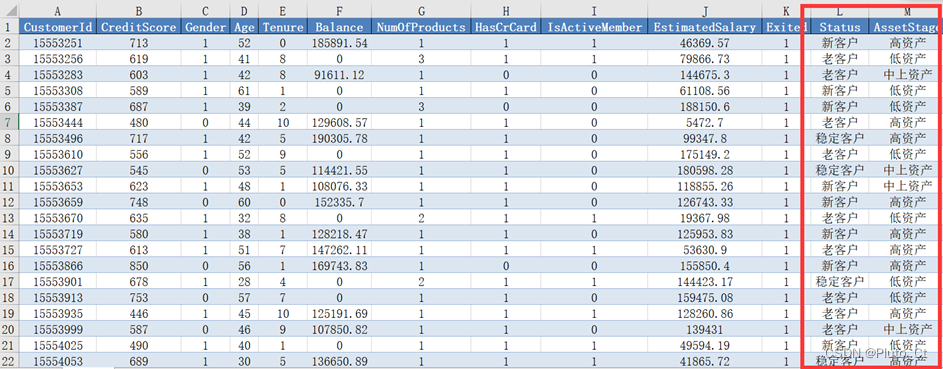This screenshot has width=943, height=369.
Task: Click the IsActiveMember header cell
Action: point(594,27)
